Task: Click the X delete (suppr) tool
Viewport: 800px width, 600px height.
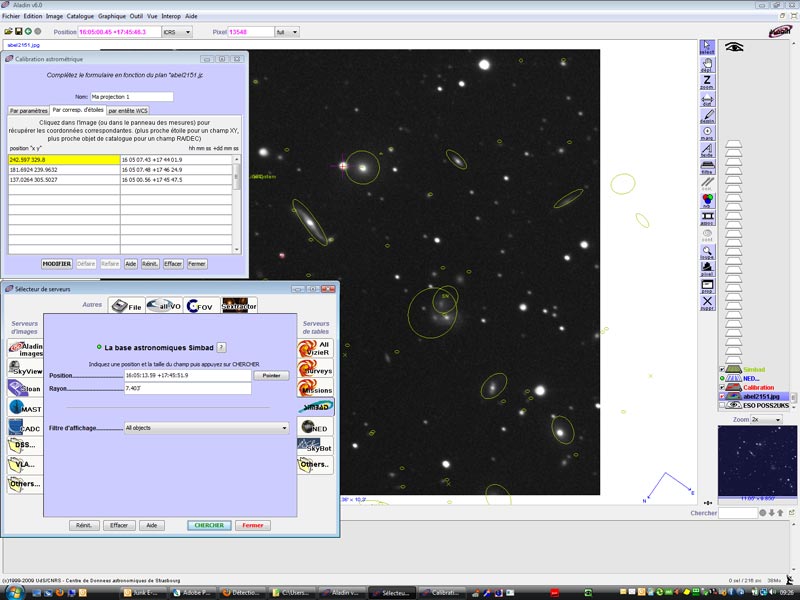Action: 707,303
